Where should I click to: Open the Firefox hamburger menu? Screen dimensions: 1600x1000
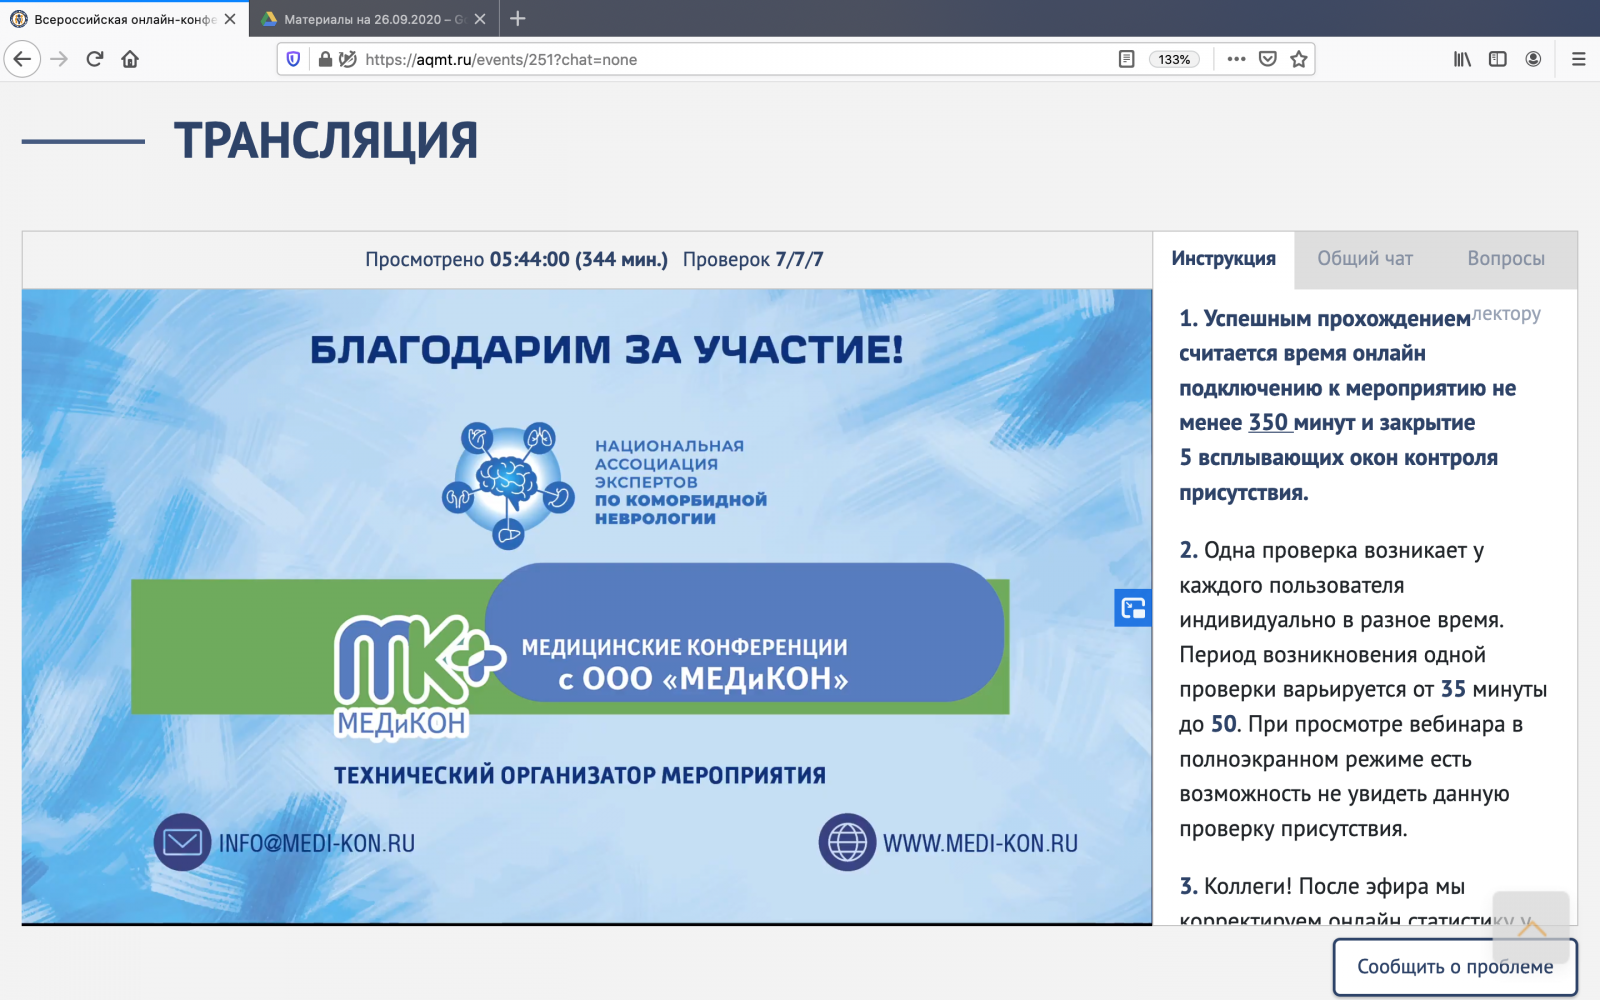coord(1579,59)
